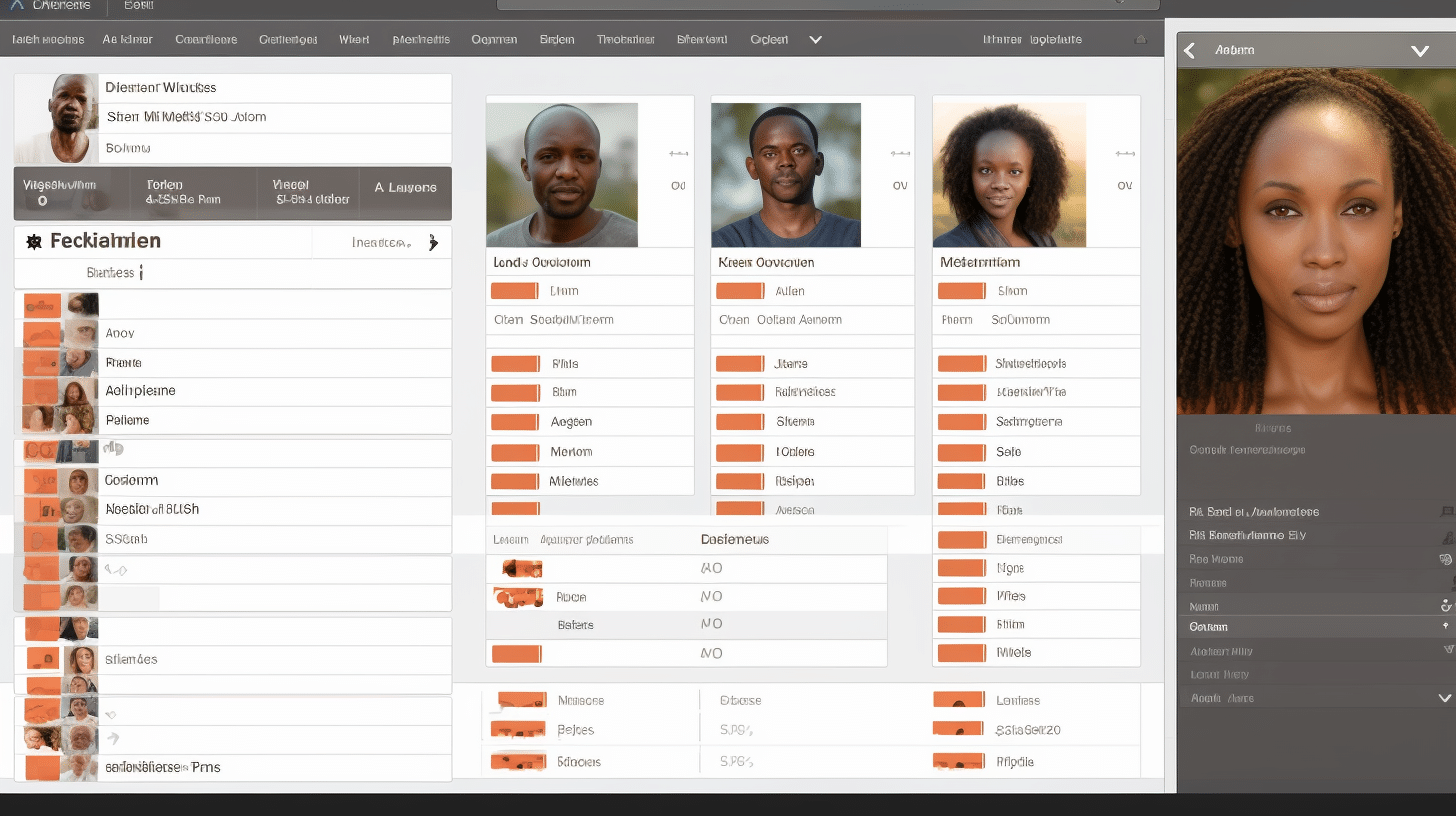The image size is (1456, 816).
Task: Open the Ineaeces dropdown in the Feckiahmen header
Action: [x=381, y=242]
